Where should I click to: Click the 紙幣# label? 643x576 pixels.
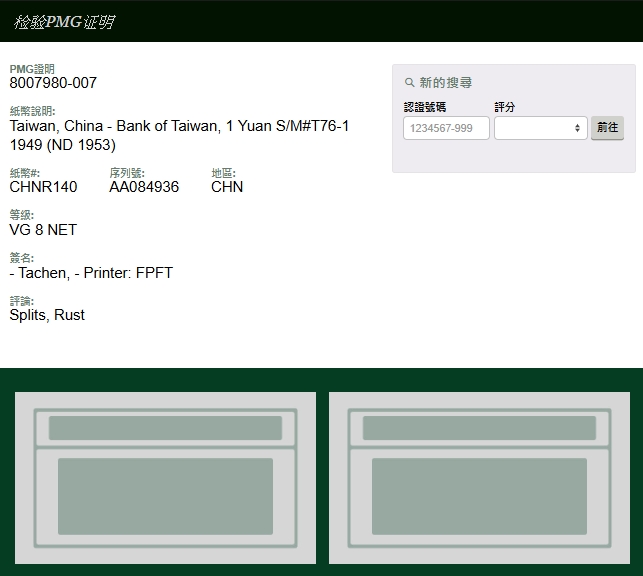25,173
